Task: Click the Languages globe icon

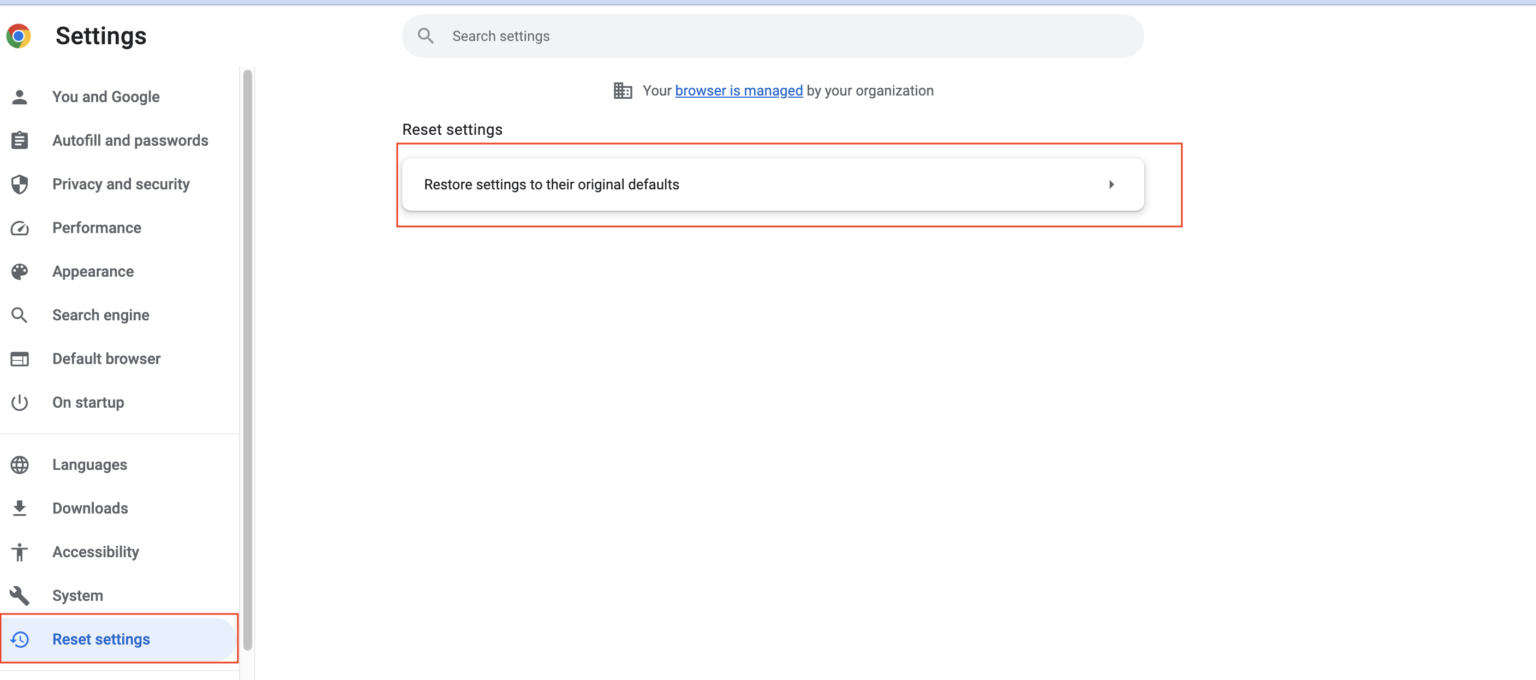Action: [19, 465]
